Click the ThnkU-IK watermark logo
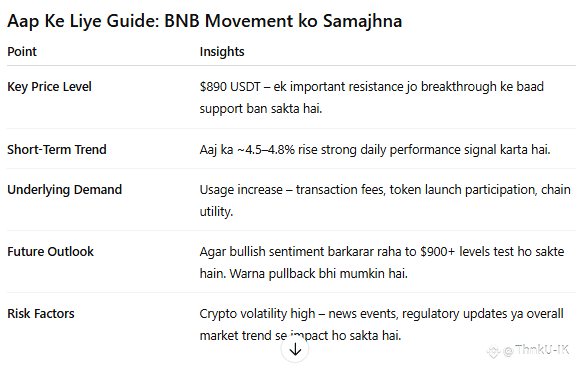Screen dimensions: 576x368 [x=493, y=351]
